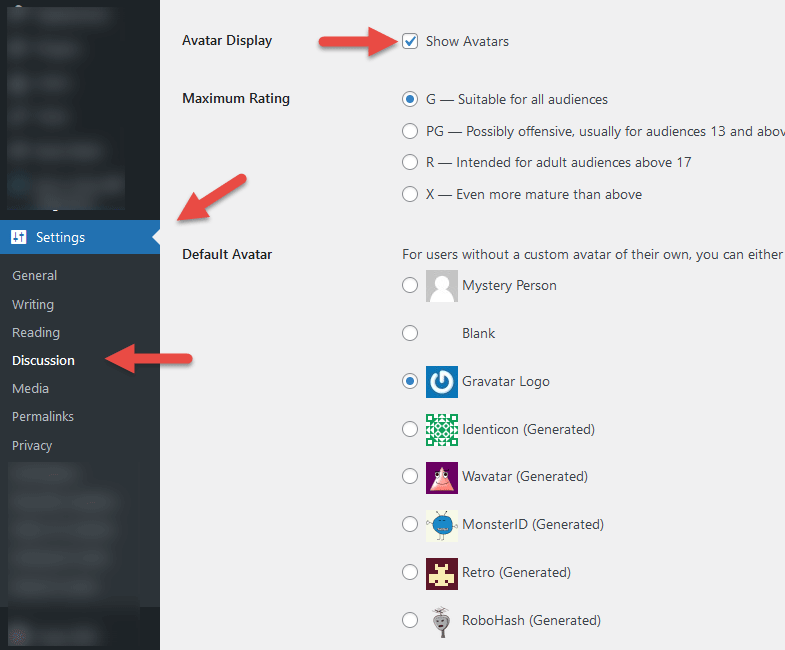Viewport: 785px width, 650px height.
Task: Click 'R — Intended for adult audiences' label
Action: (x=558, y=163)
